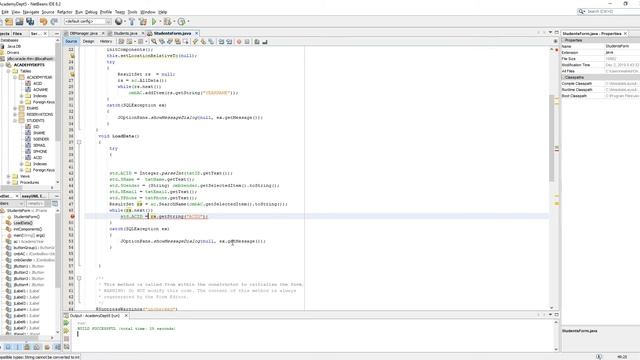
Task: Click the Comment icon in the editor toolbar
Action: 257,41
